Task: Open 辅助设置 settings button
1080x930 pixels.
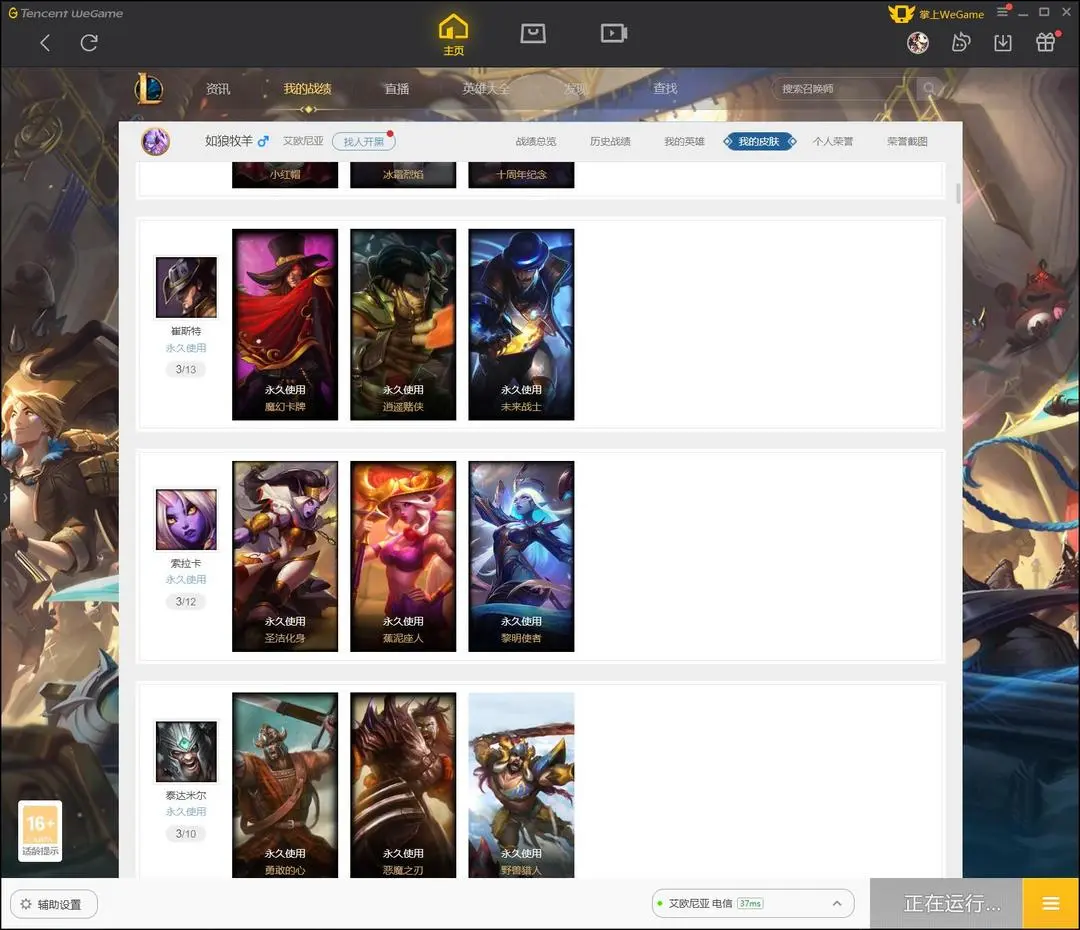Action: click(54, 904)
